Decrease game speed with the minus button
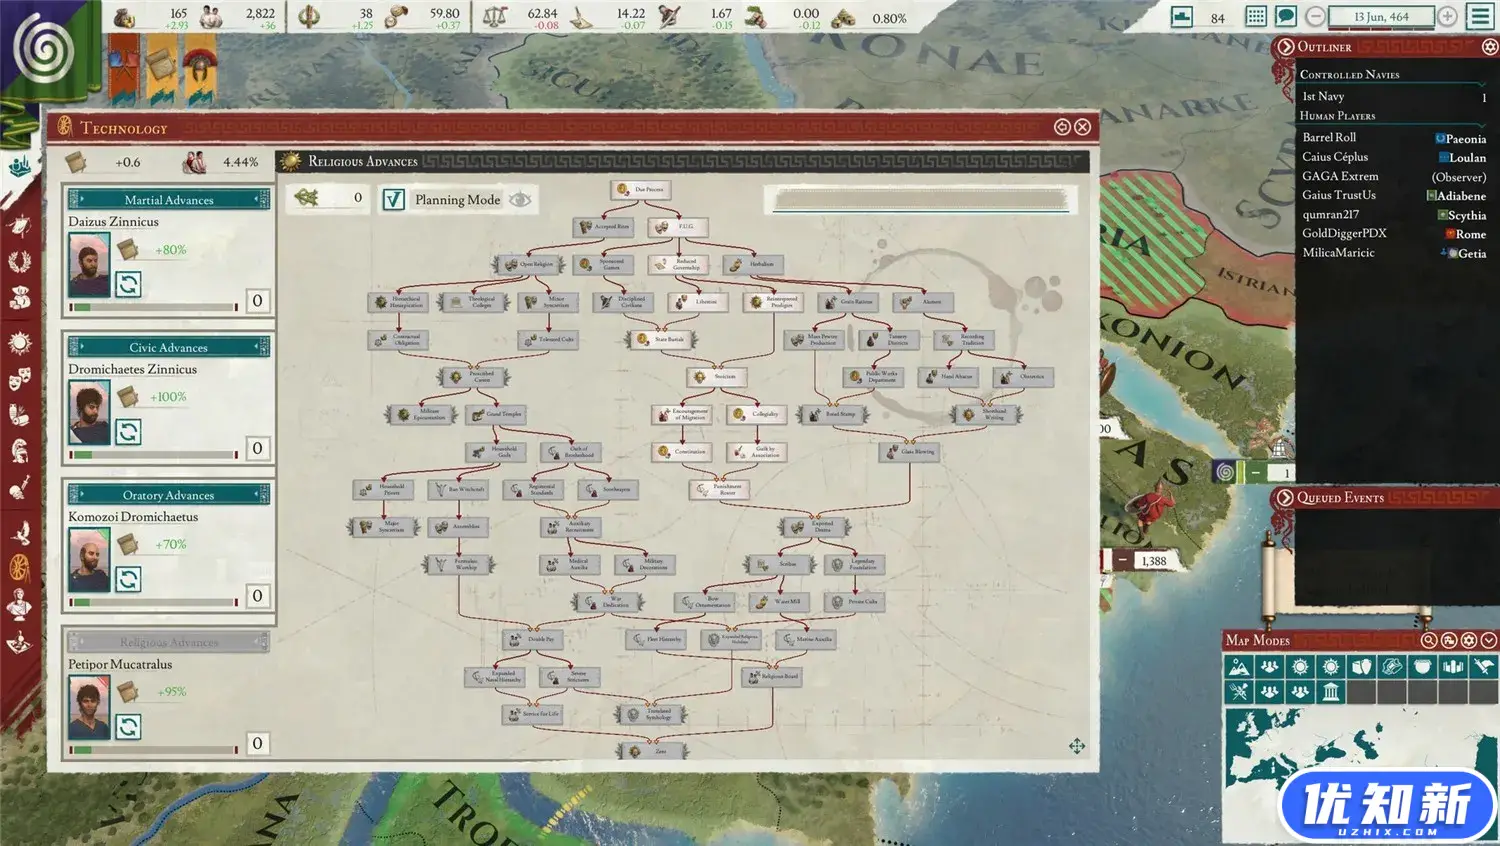This screenshot has width=1500, height=846. (x=1316, y=16)
